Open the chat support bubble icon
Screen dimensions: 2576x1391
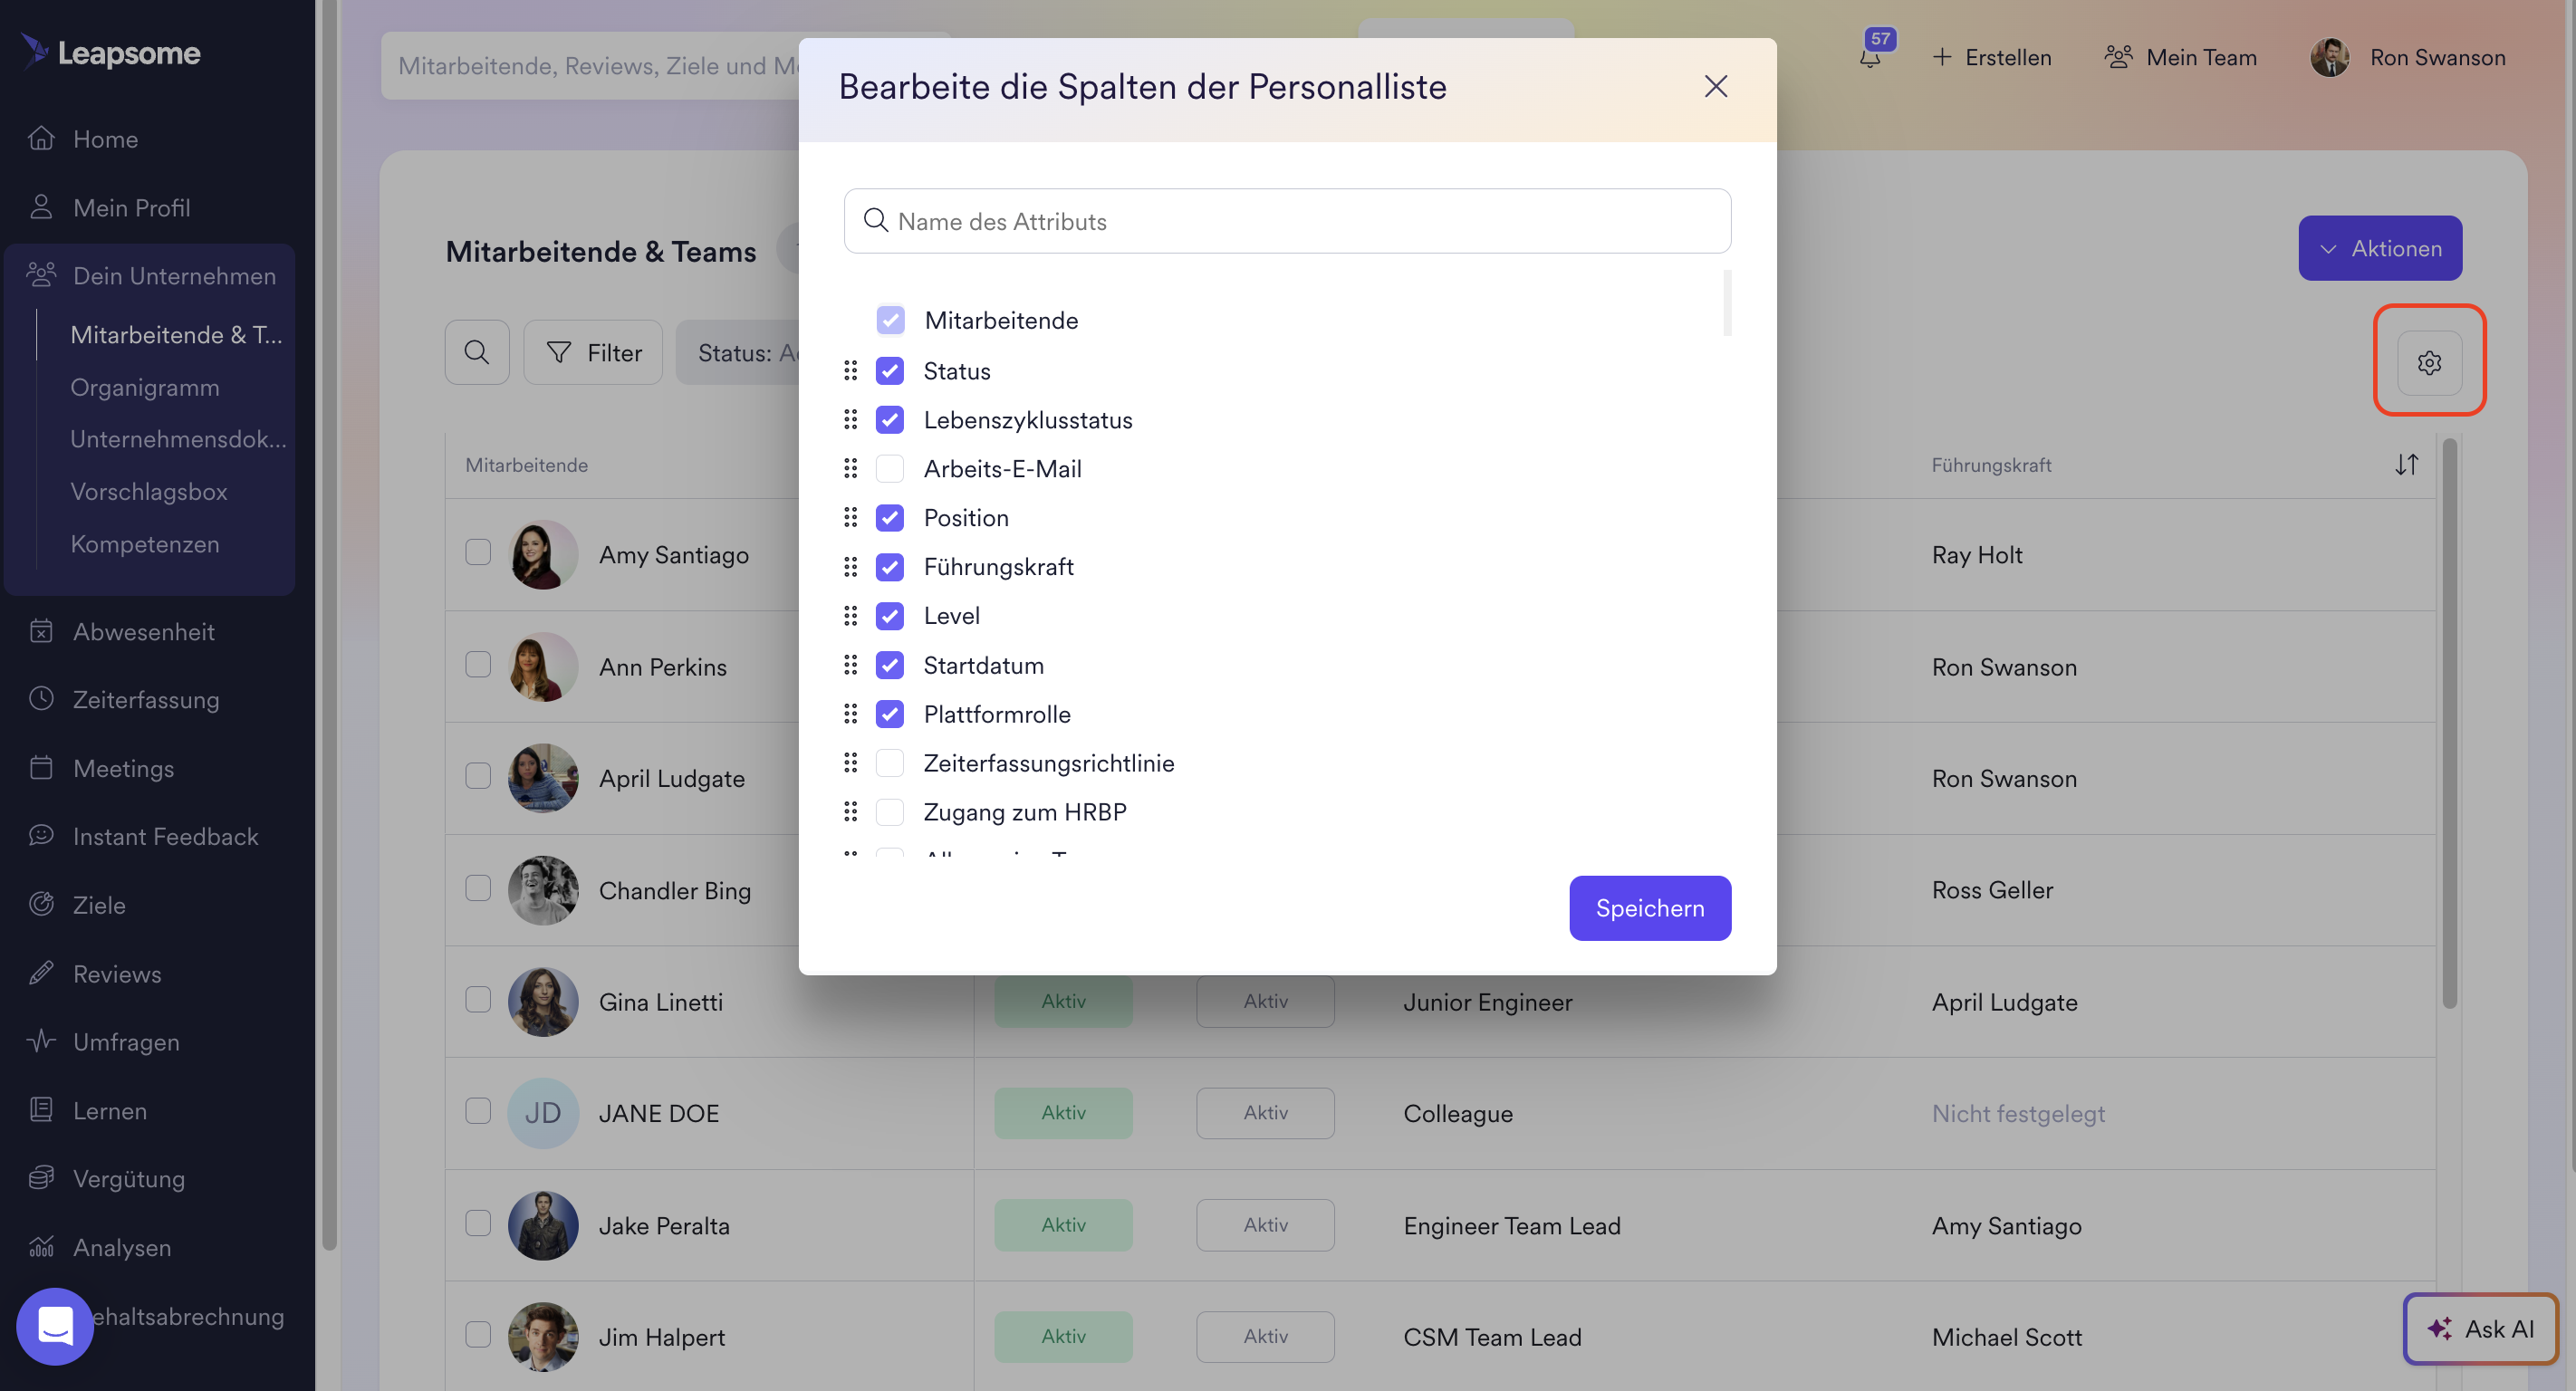click(x=55, y=1325)
